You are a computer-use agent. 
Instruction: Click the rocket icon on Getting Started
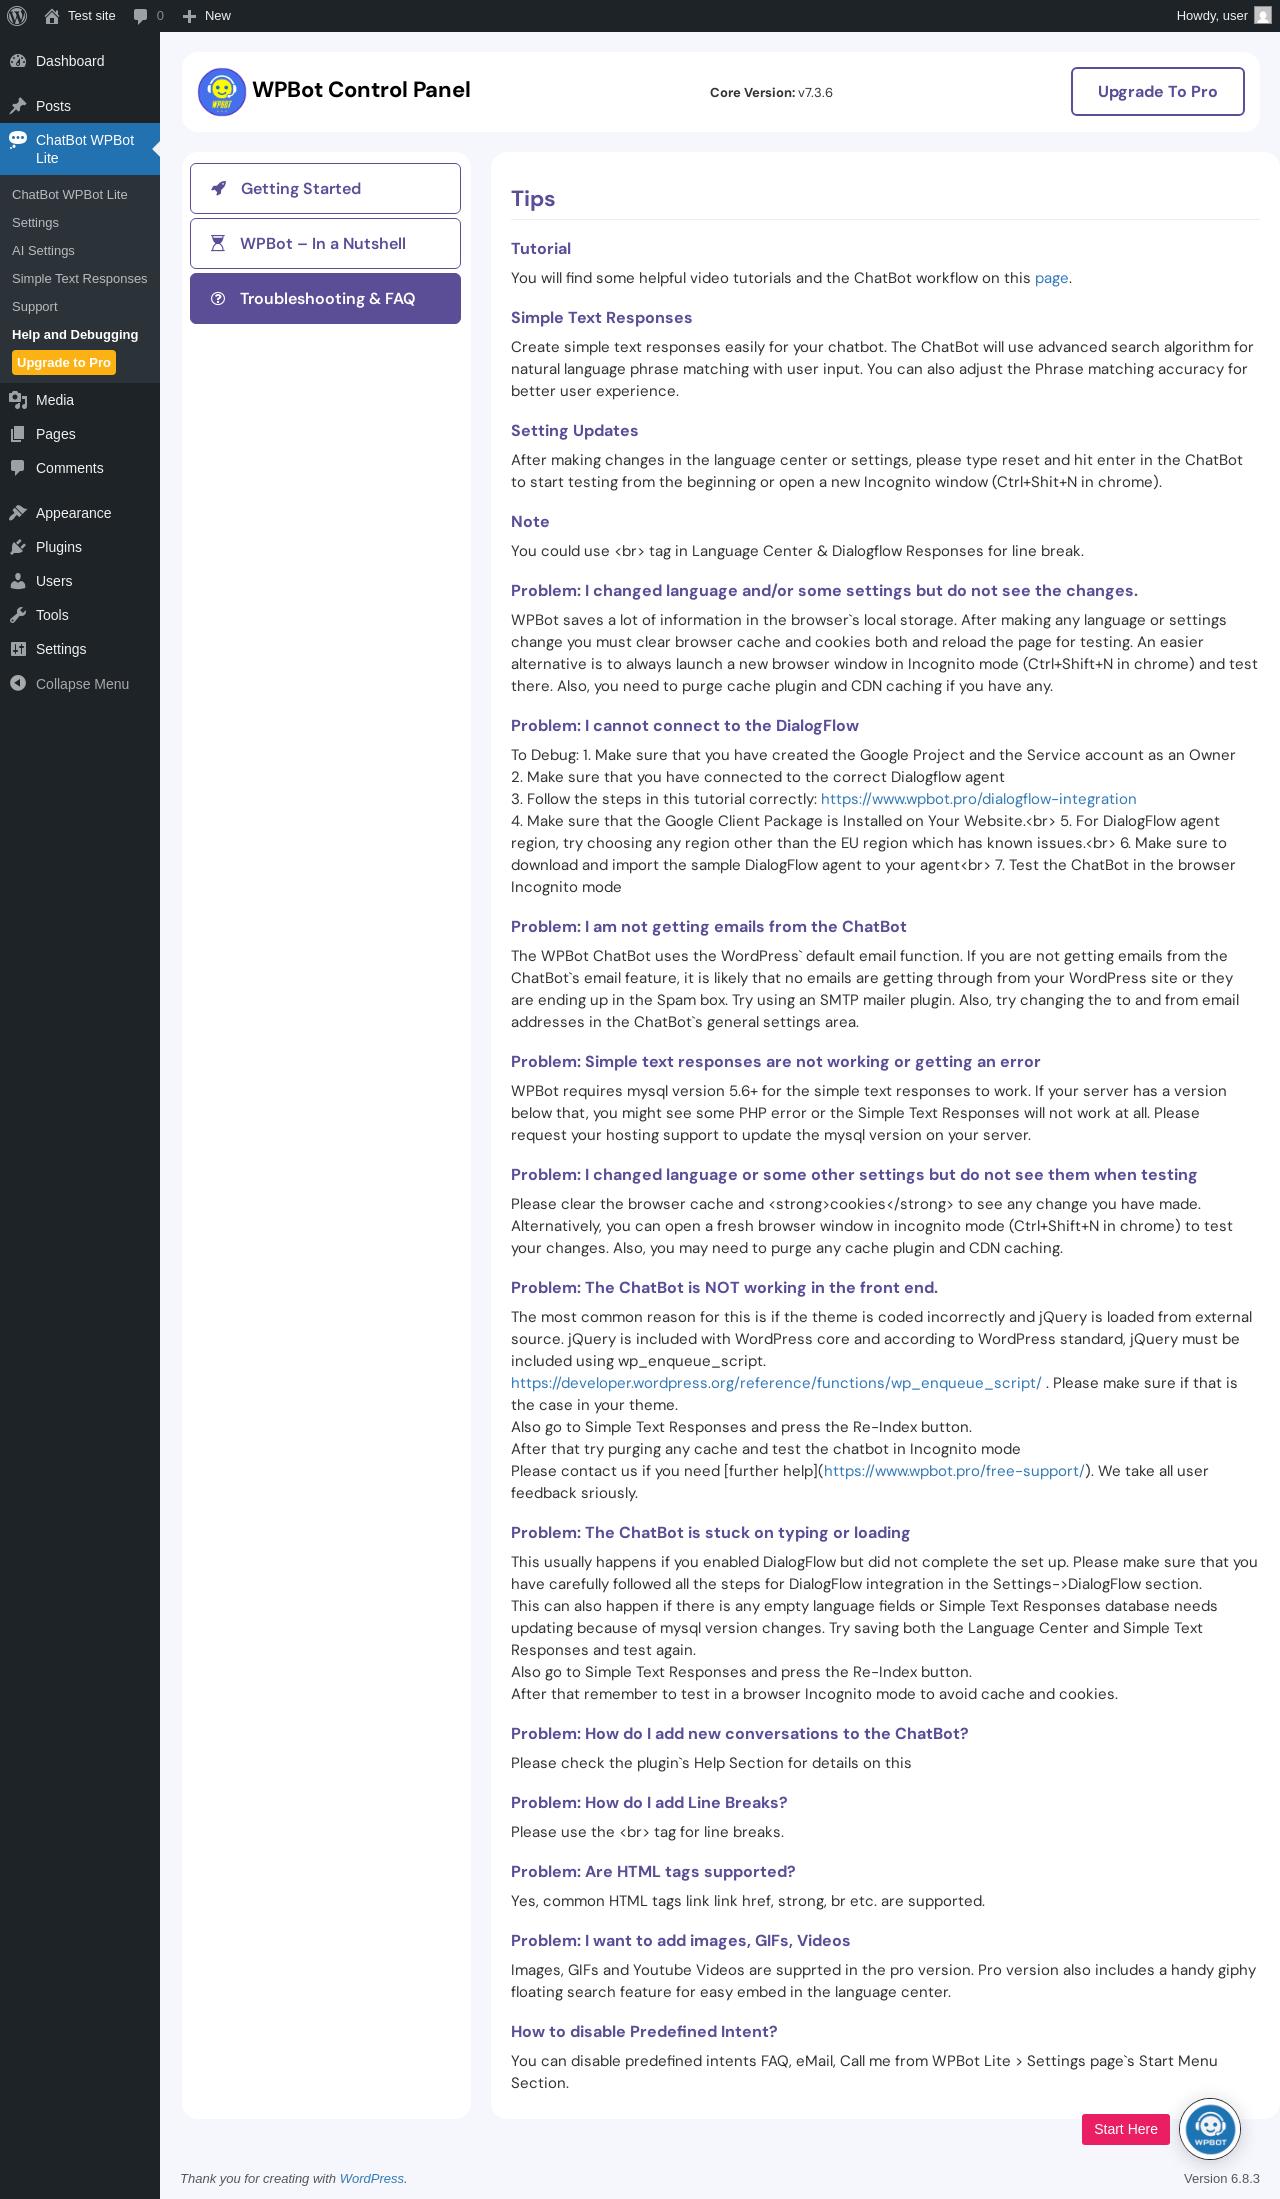(219, 188)
